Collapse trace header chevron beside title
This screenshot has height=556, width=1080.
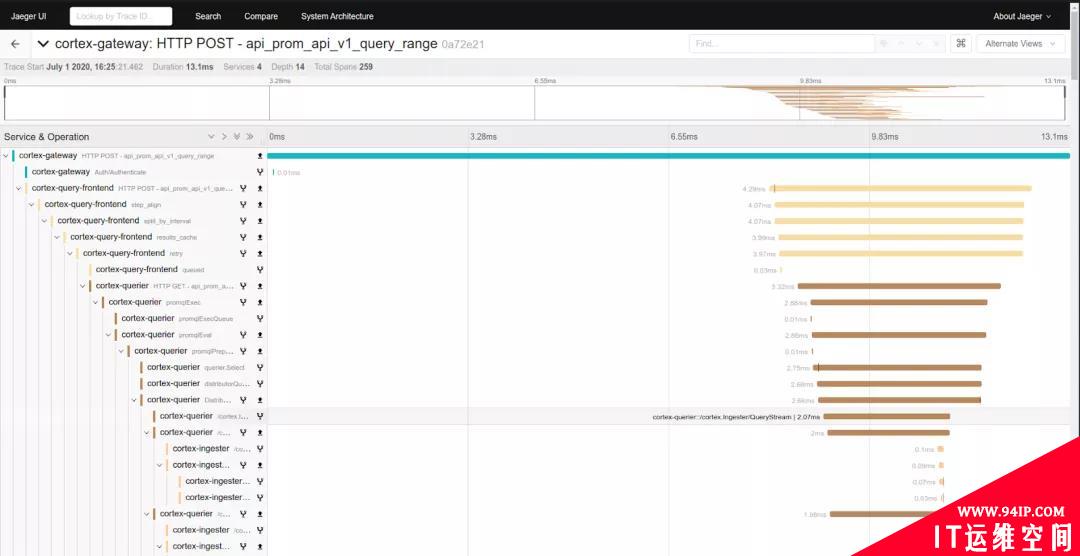(x=43, y=44)
